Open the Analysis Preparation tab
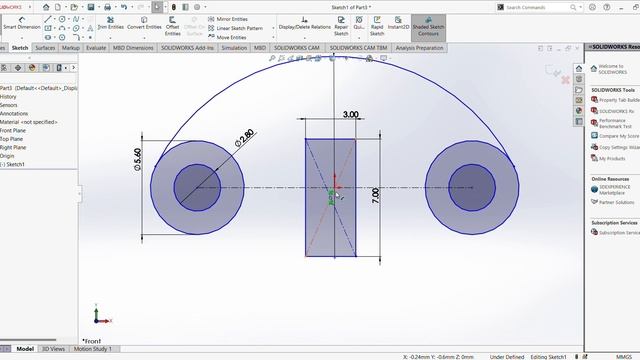The image size is (640, 360). coord(419,48)
